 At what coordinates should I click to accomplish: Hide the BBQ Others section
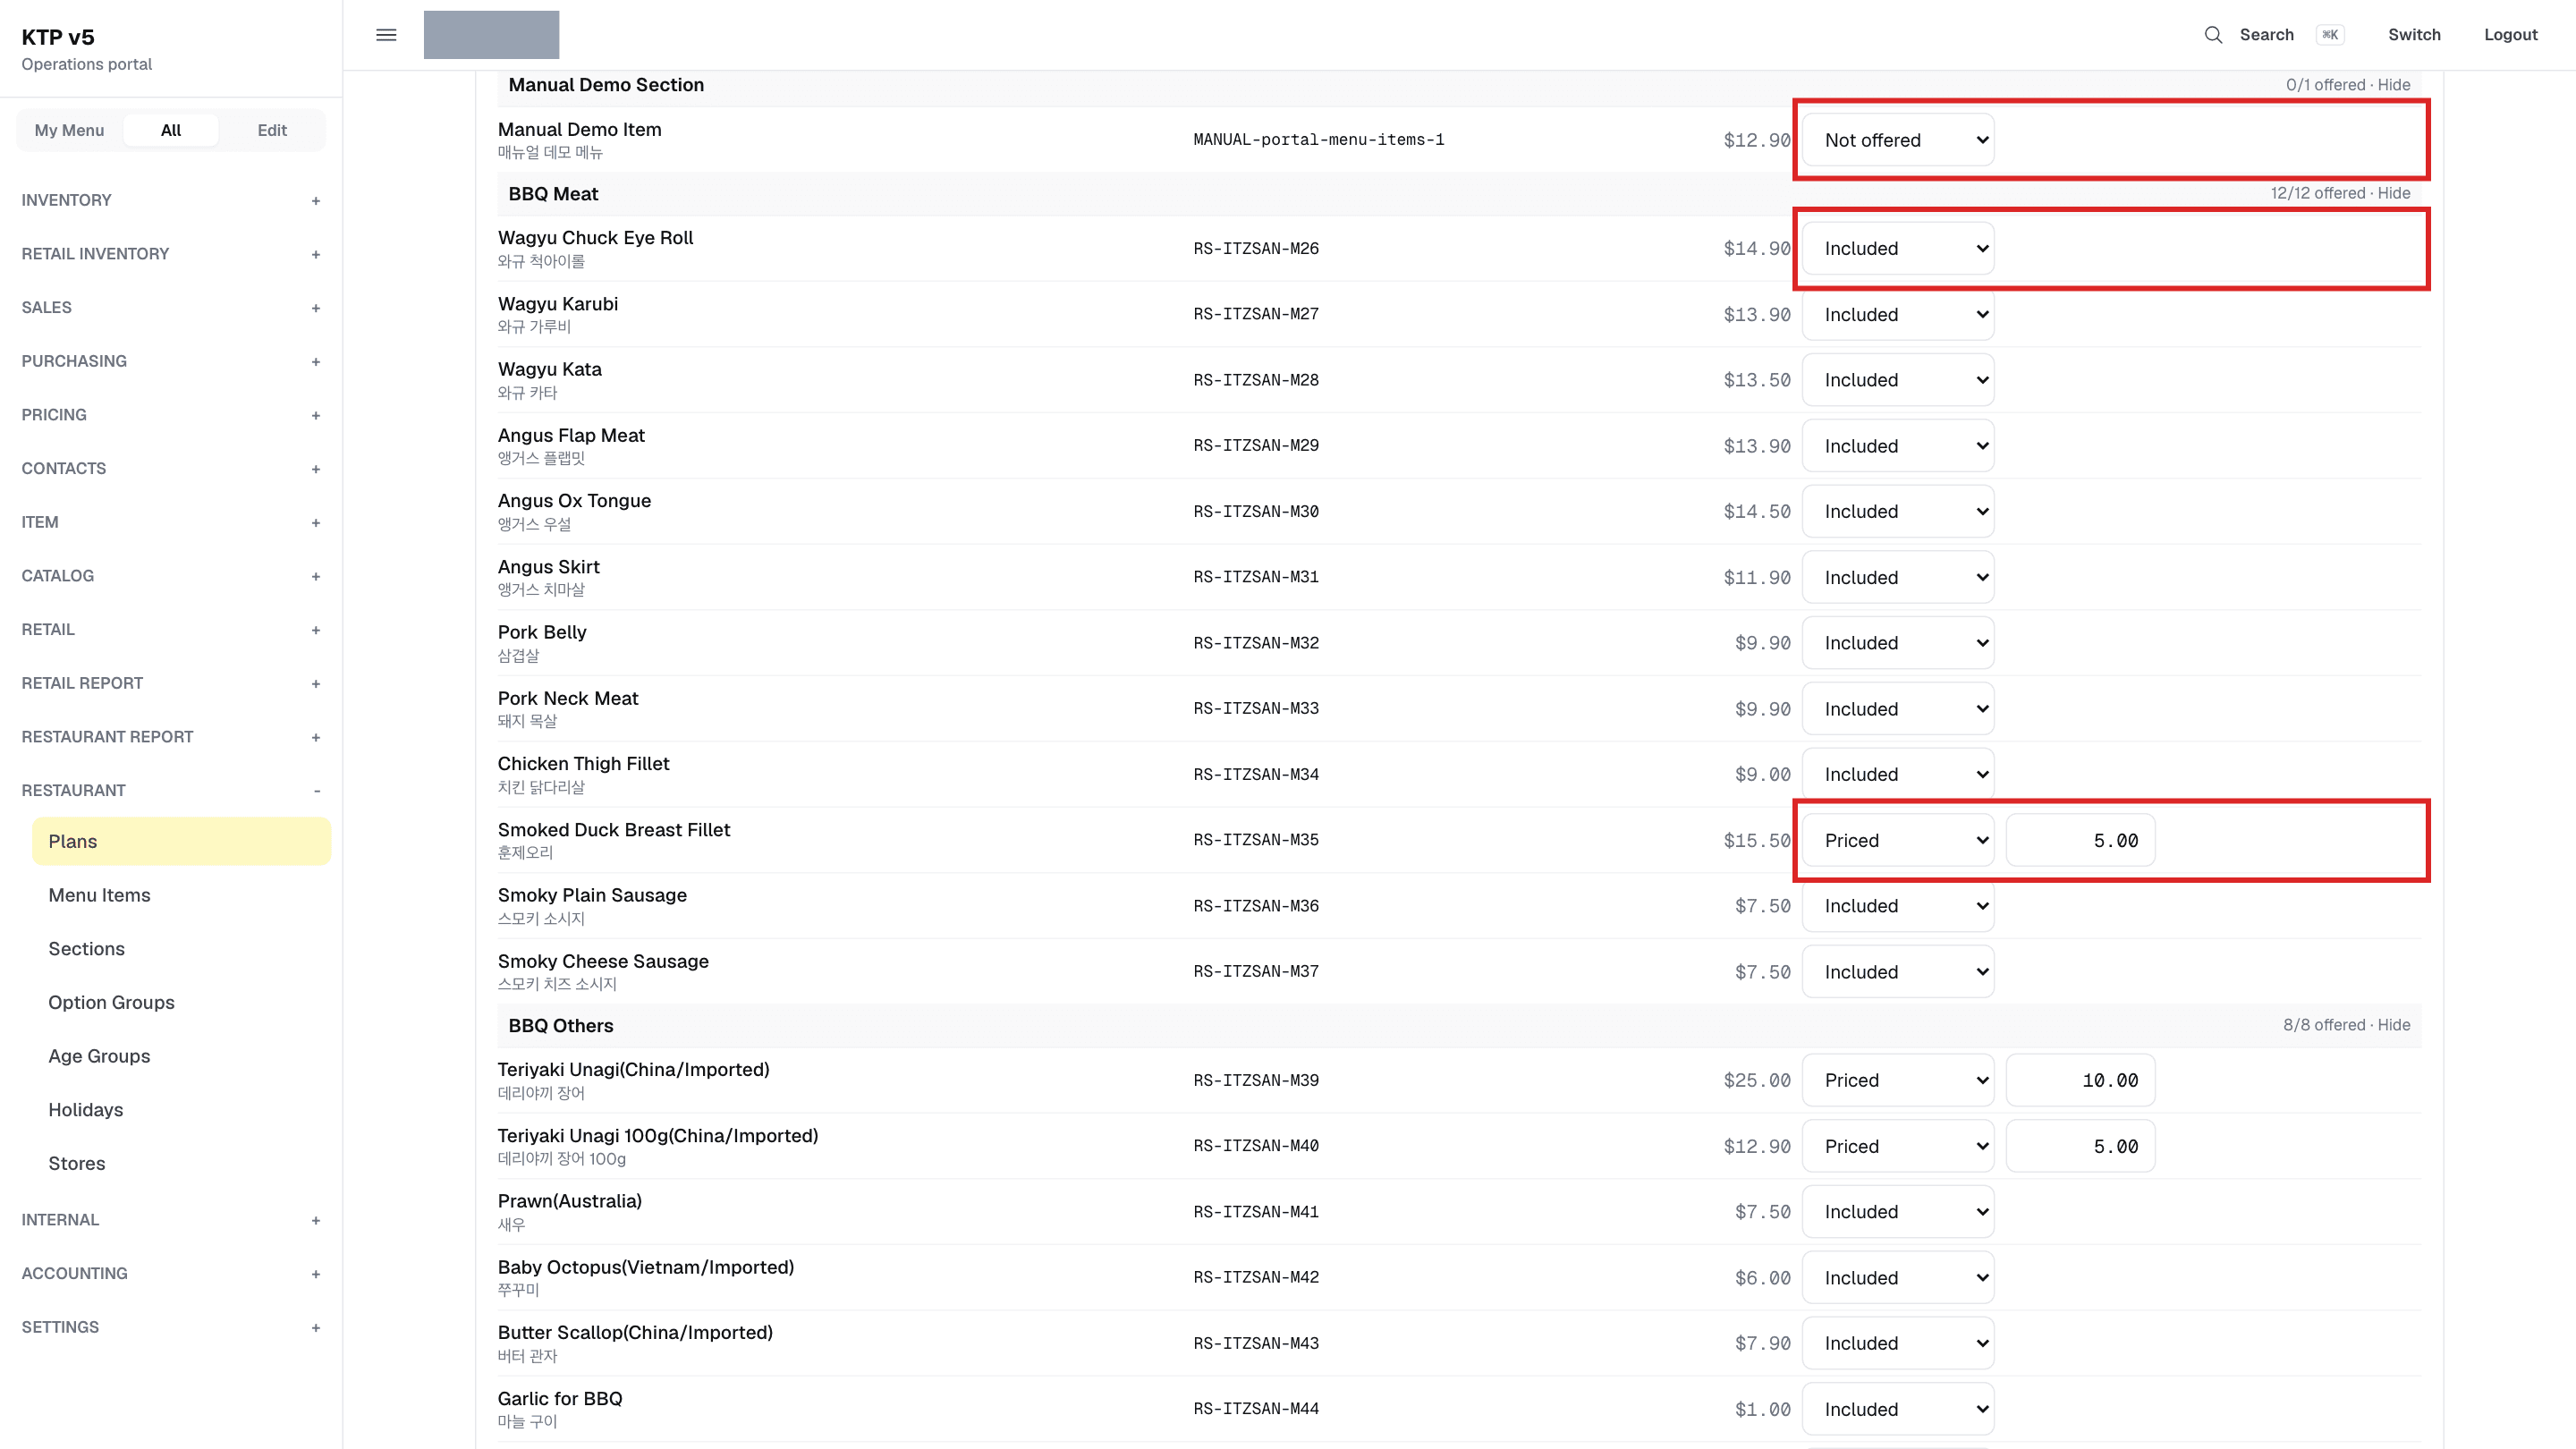click(x=2394, y=1025)
